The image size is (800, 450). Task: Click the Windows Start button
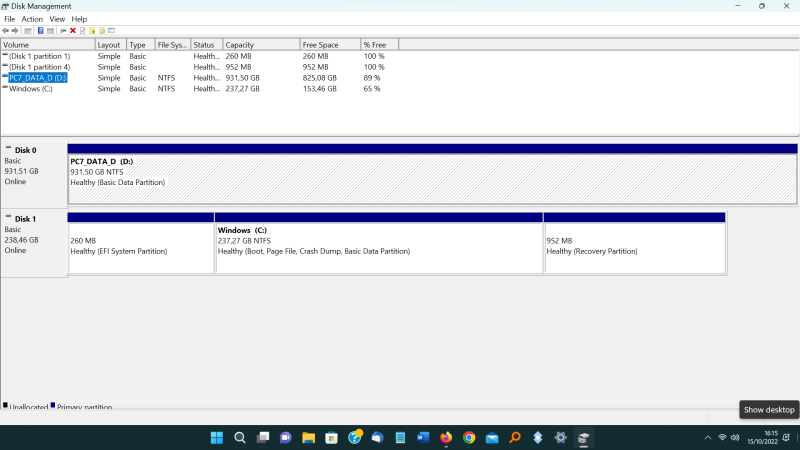[x=217, y=438]
